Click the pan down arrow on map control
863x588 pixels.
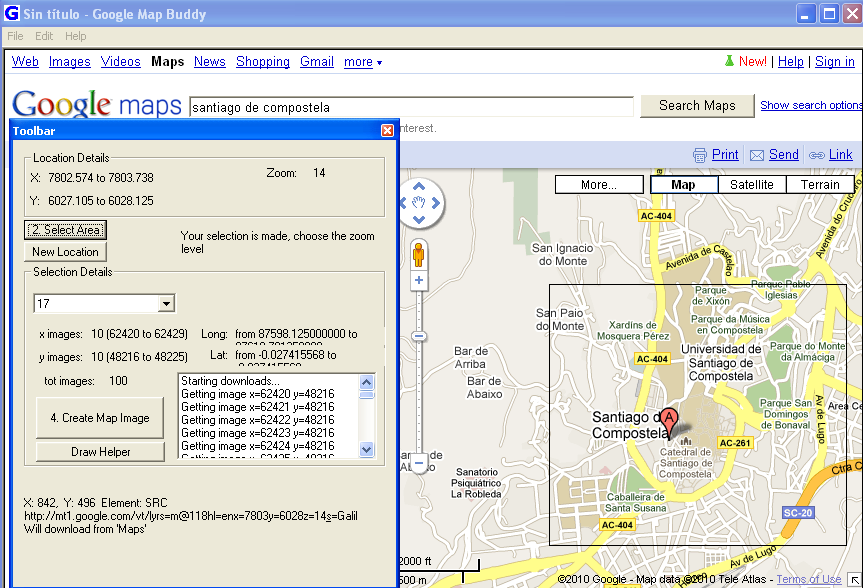[419, 220]
